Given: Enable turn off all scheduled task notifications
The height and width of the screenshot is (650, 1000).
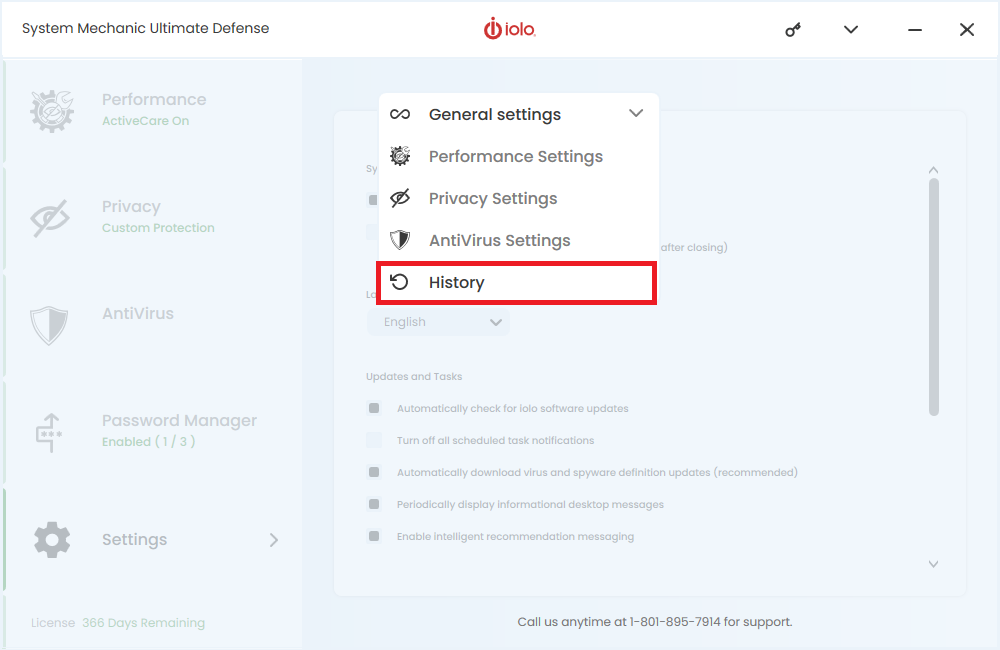Looking at the screenshot, I should [x=374, y=439].
